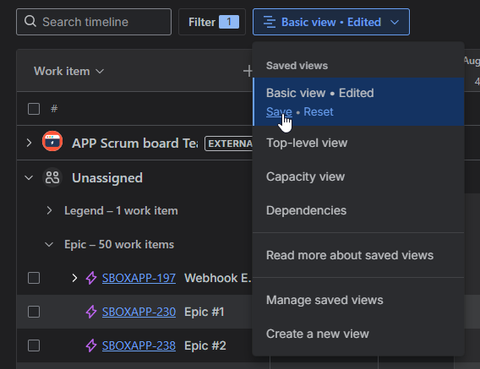The image size is (480, 369).
Task: Click the plus icon beside Work item
Action: [x=247, y=71]
